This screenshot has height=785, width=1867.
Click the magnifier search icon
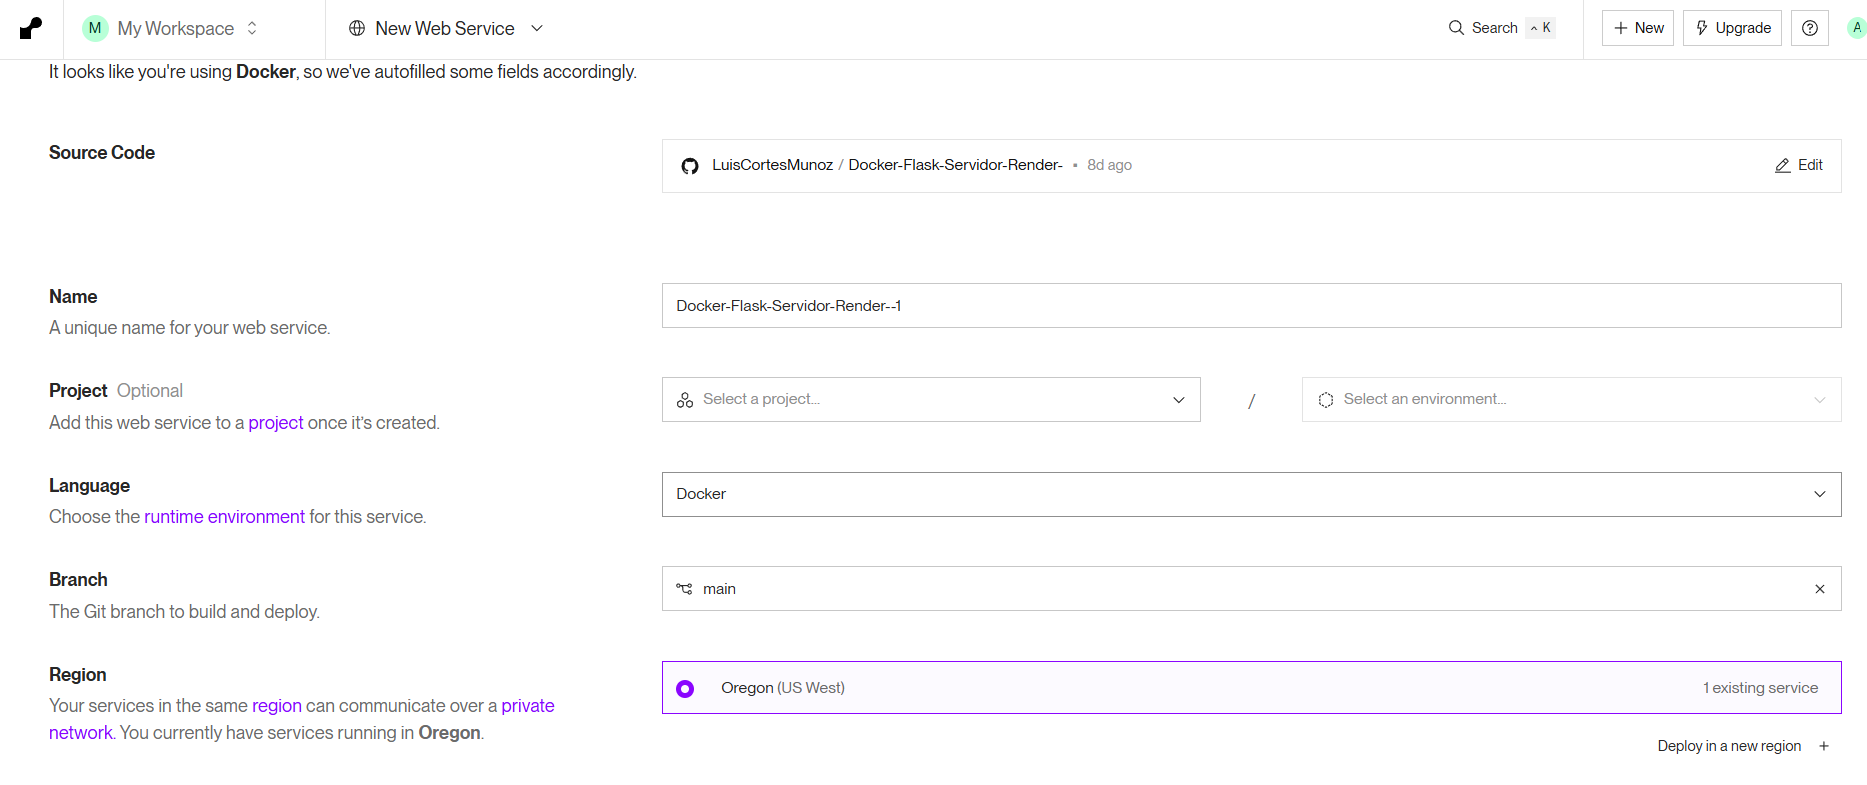pyautogui.click(x=1456, y=28)
